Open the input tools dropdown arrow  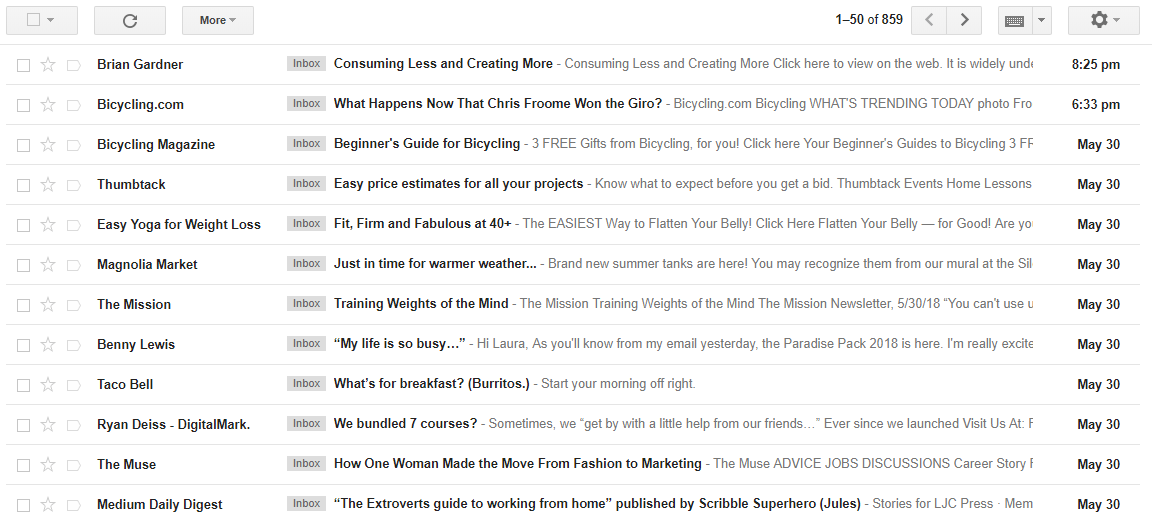1042,21
